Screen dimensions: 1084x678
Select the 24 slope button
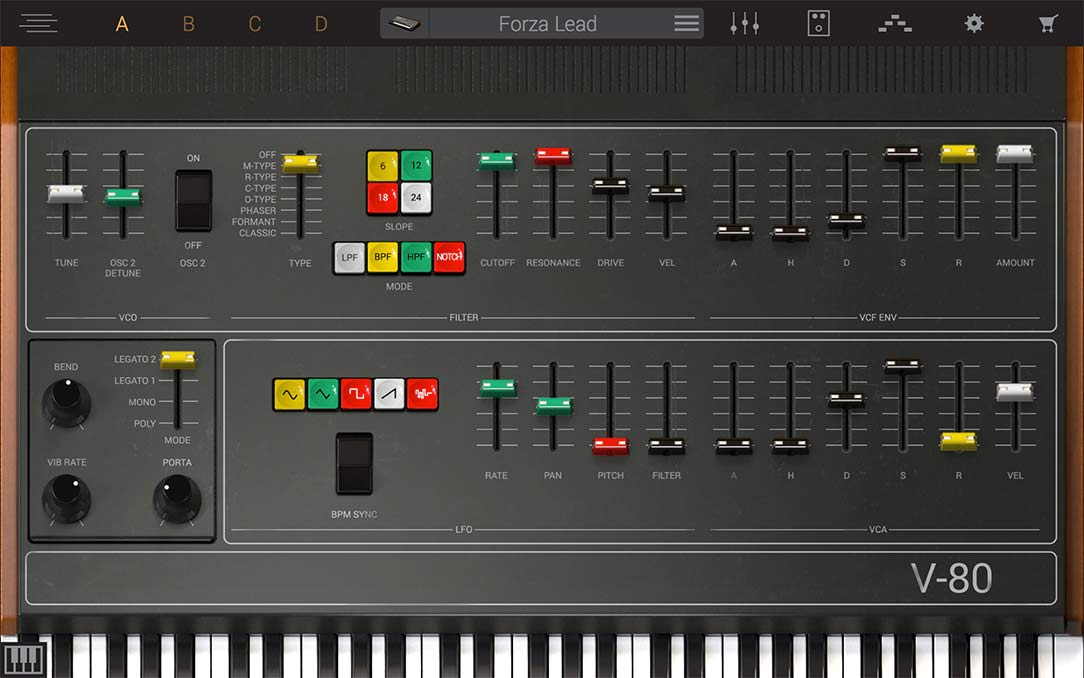tap(416, 198)
